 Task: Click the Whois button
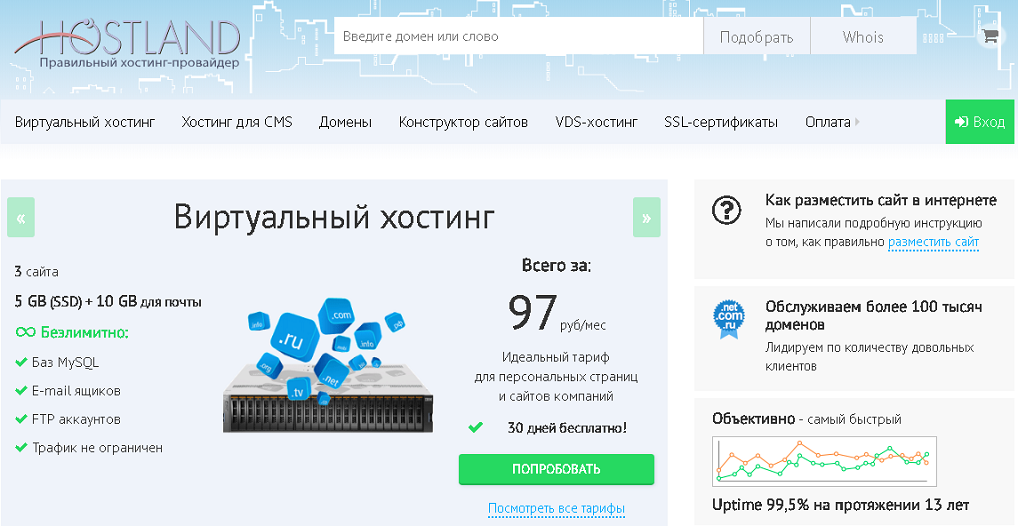[863, 36]
